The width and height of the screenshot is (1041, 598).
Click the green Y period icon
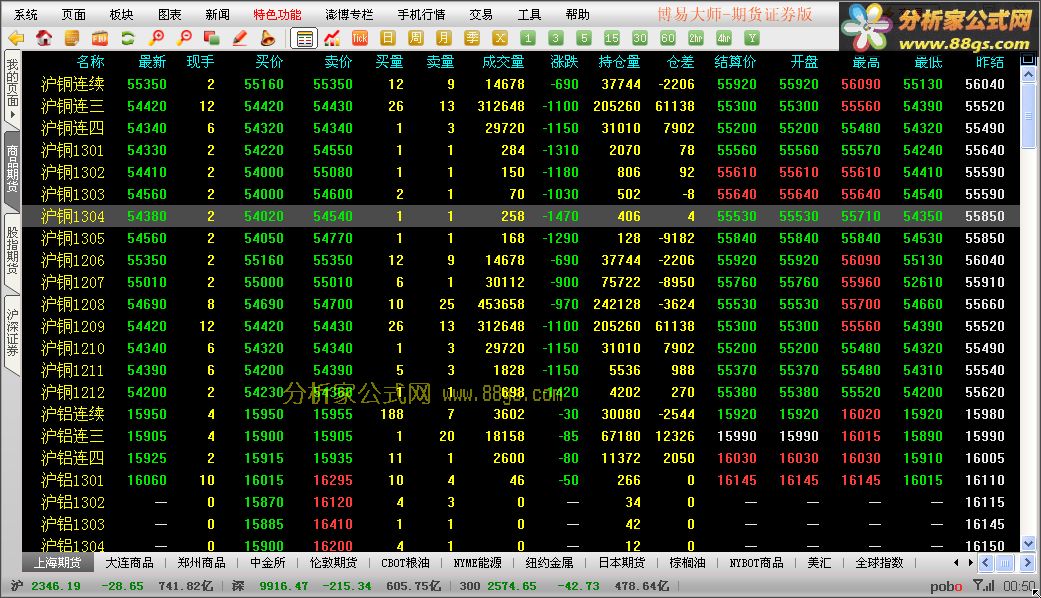(752, 38)
